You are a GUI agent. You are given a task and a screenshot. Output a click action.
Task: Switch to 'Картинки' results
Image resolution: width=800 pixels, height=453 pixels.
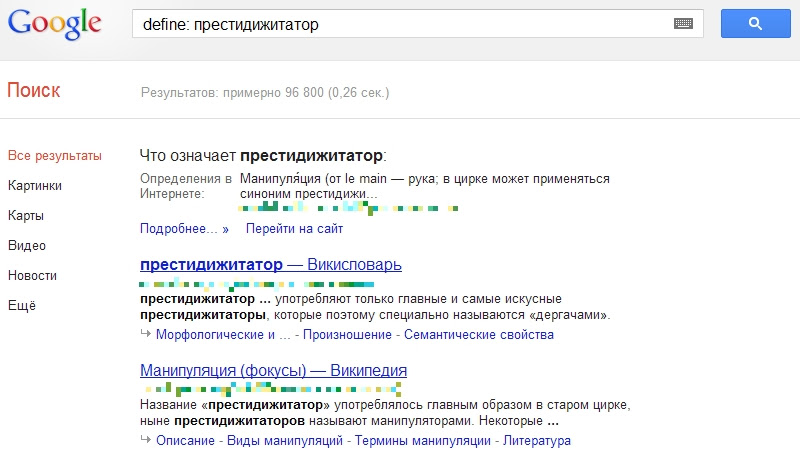(x=35, y=186)
